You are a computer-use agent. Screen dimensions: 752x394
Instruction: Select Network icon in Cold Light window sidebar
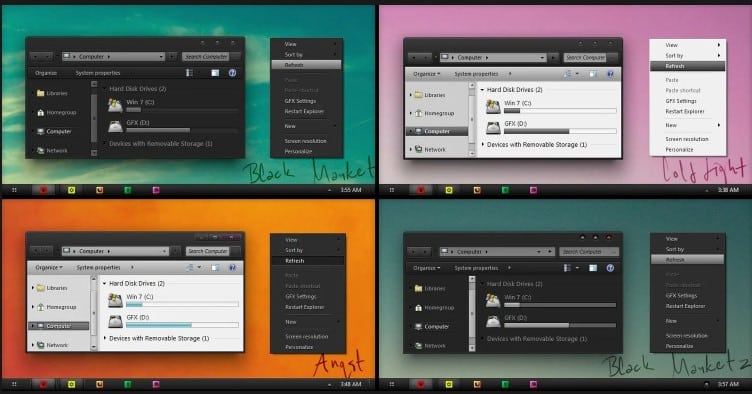point(419,150)
